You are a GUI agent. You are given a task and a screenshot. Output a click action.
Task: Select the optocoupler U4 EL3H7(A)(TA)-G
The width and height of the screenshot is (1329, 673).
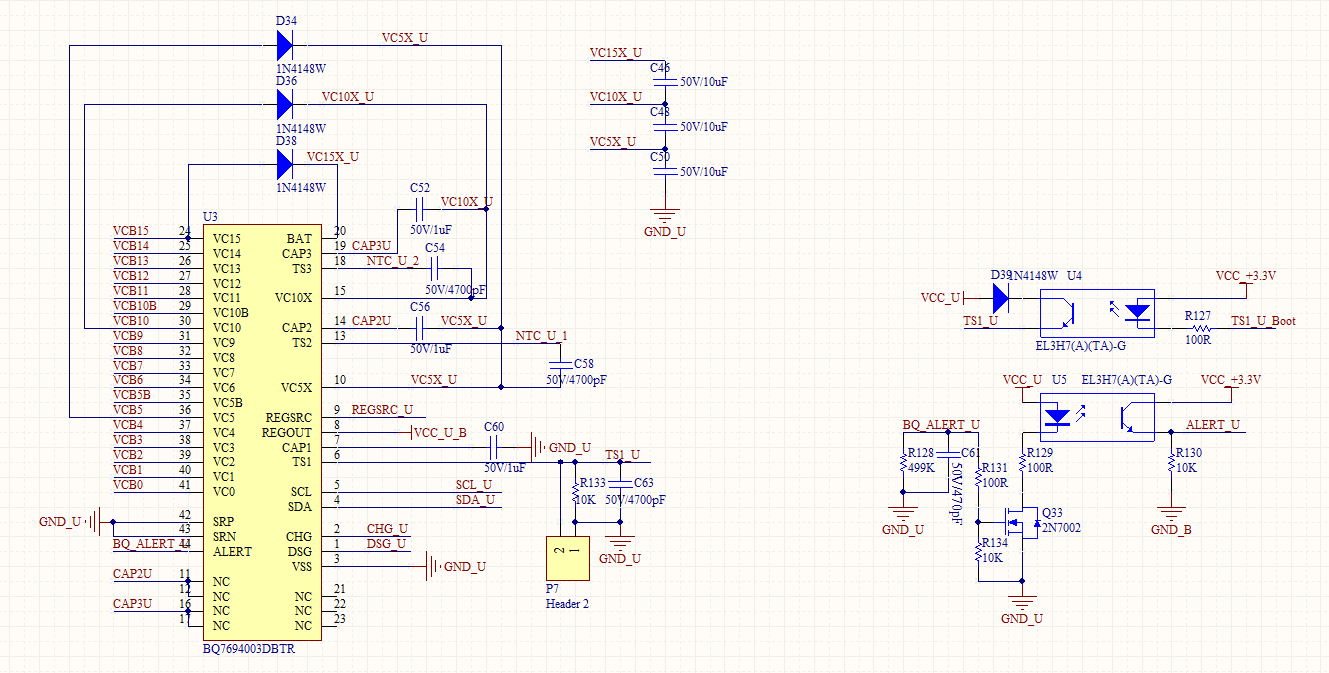[1097, 312]
